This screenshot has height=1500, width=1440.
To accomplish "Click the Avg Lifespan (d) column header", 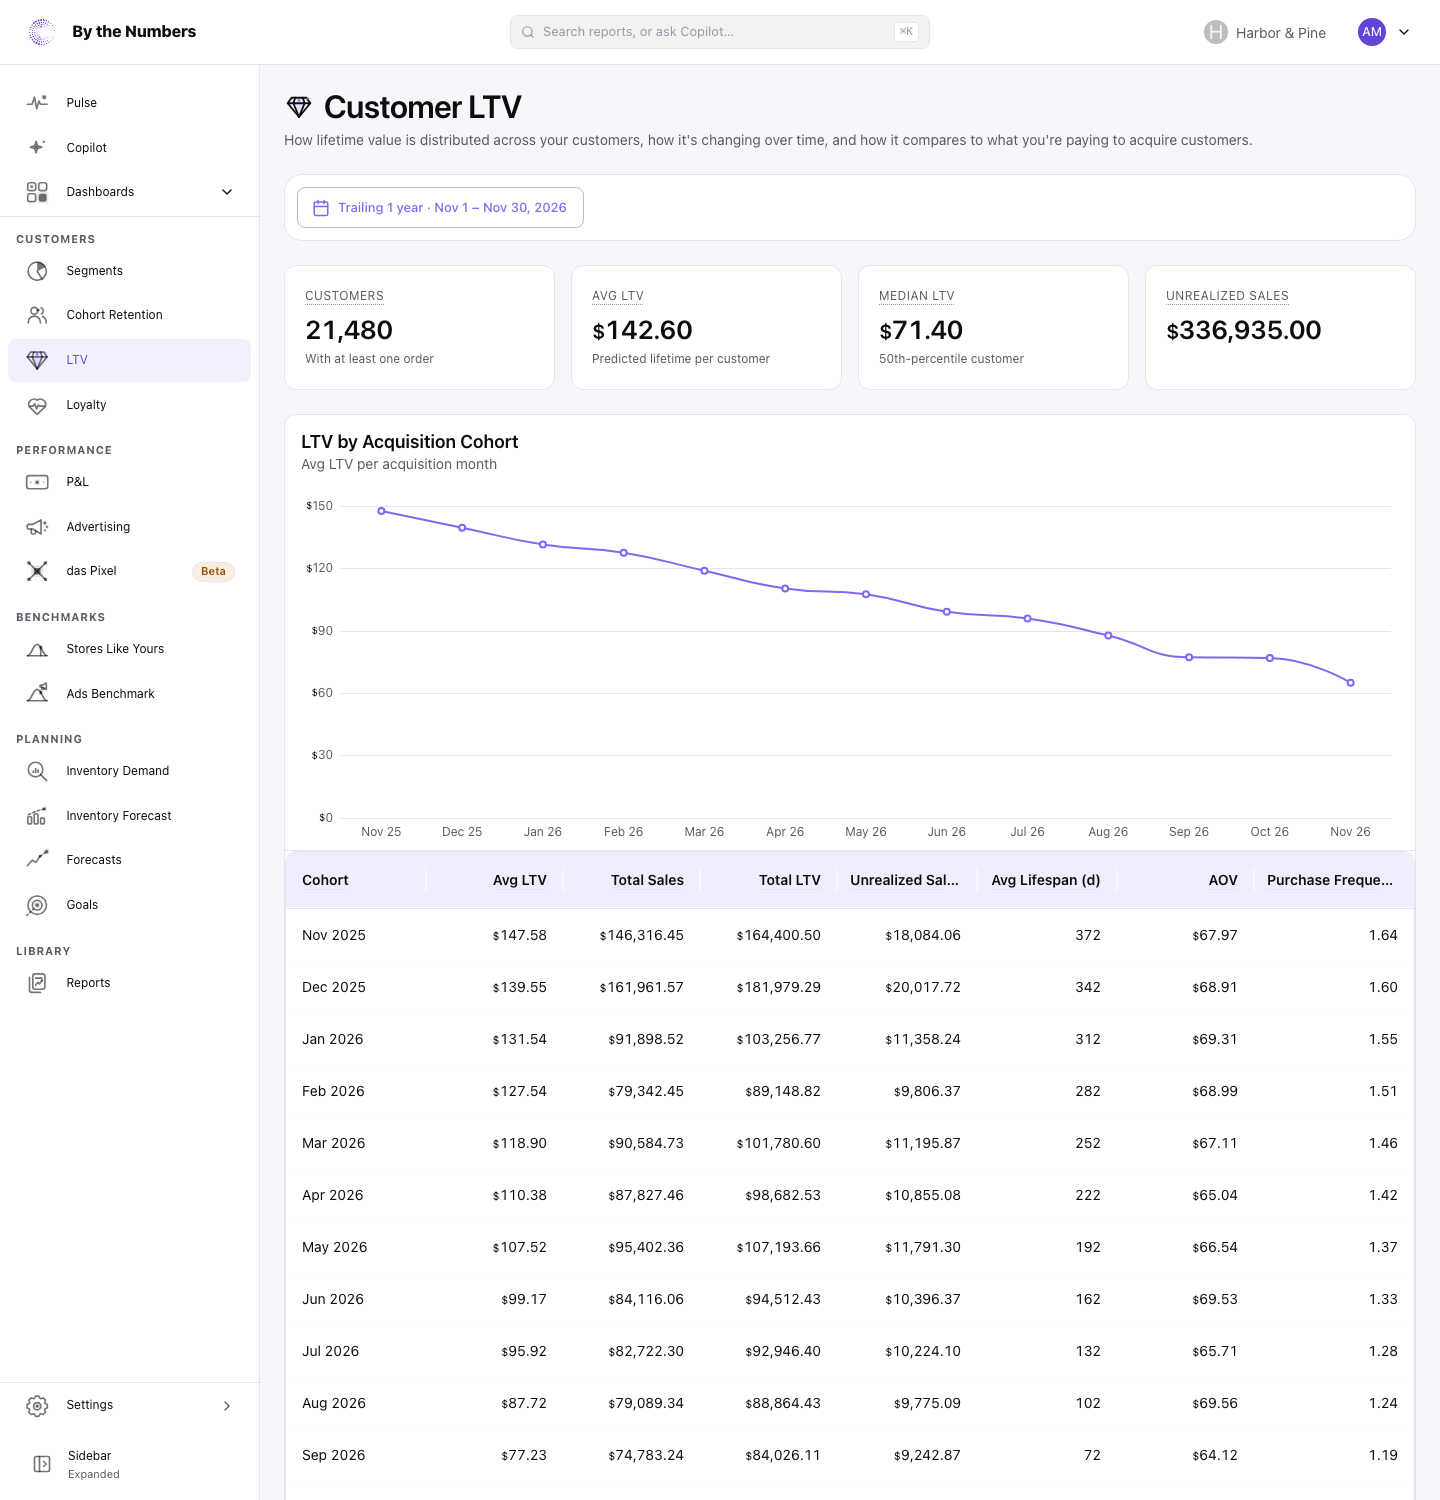I will point(1046,880).
